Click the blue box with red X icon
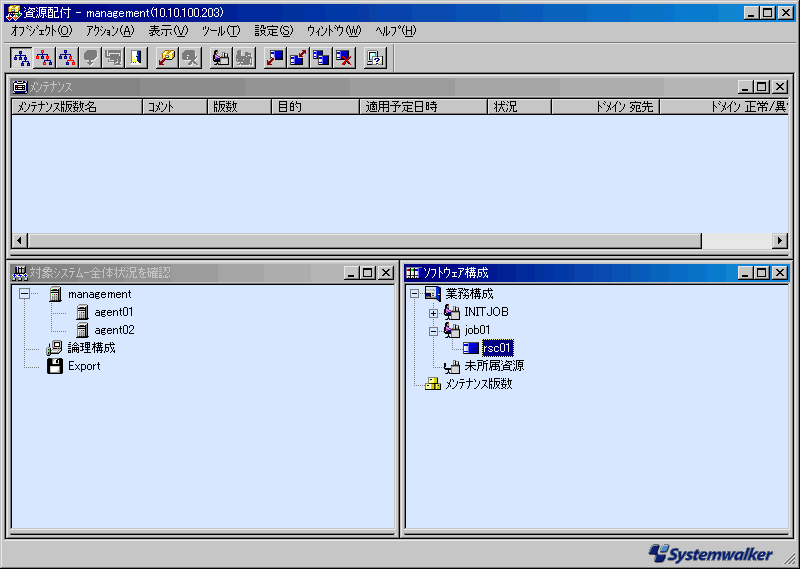This screenshot has height=569, width=800. pyautogui.click(x=344, y=58)
